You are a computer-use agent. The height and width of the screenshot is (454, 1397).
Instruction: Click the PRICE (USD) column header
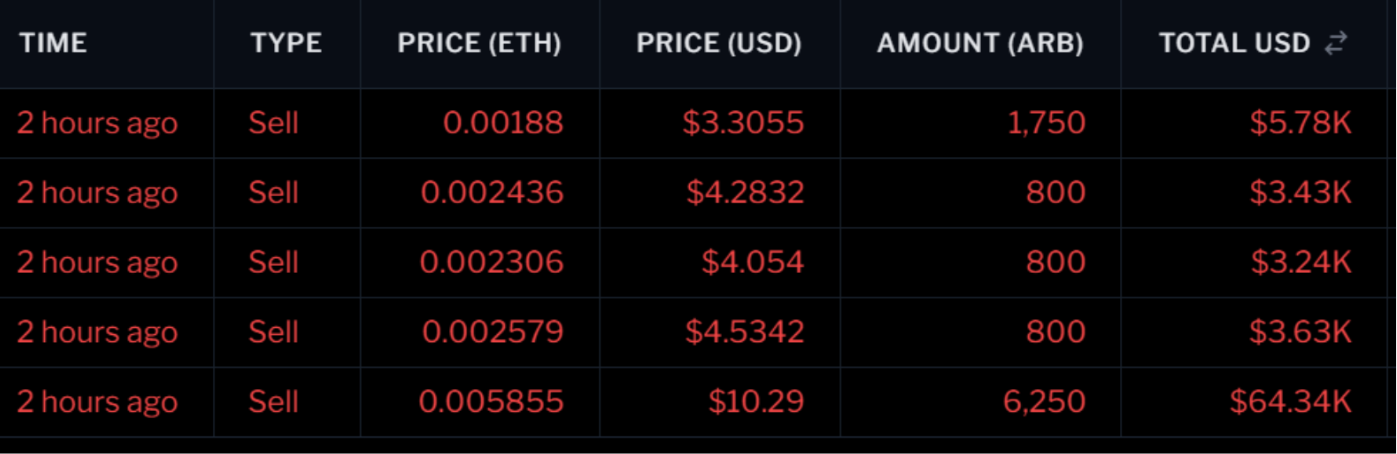click(719, 43)
